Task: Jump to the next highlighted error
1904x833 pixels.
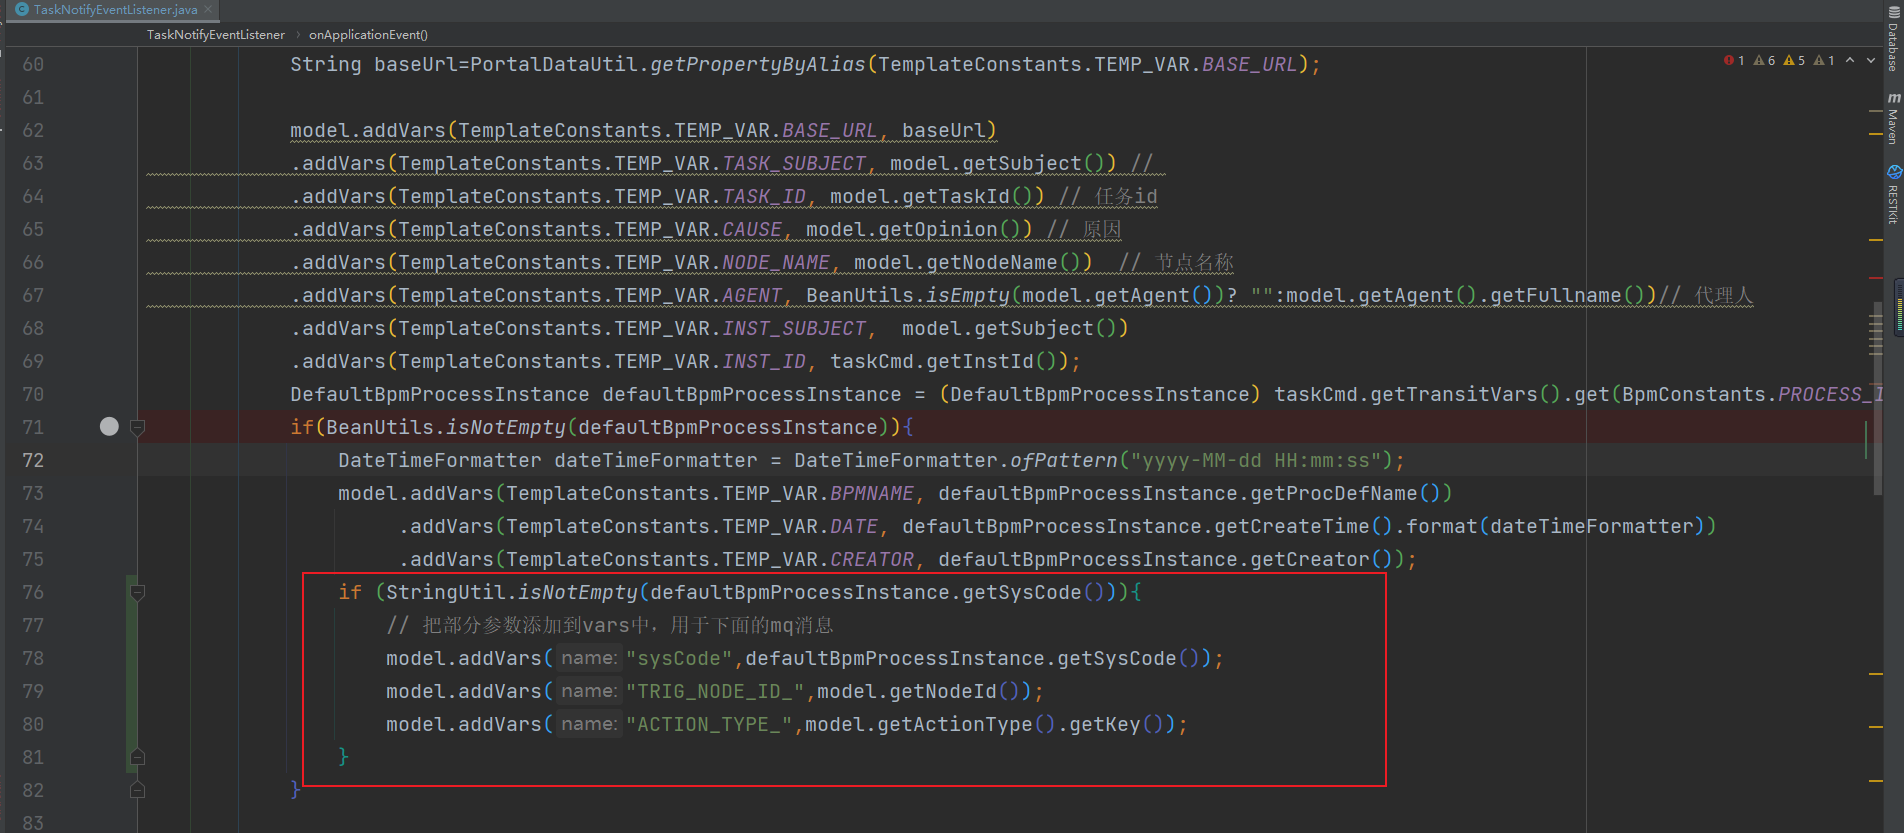Action: coord(1871,61)
